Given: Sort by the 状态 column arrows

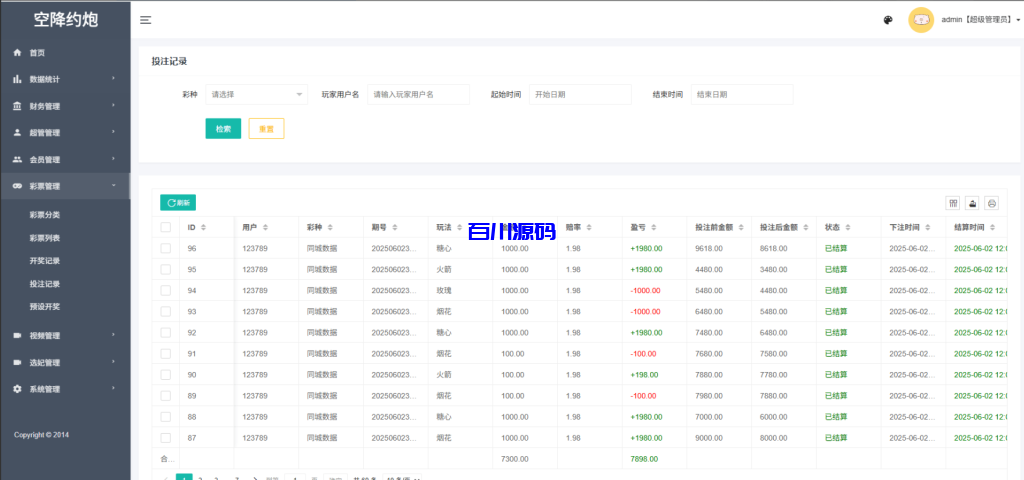Looking at the screenshot, I should (x=848, y=227).
